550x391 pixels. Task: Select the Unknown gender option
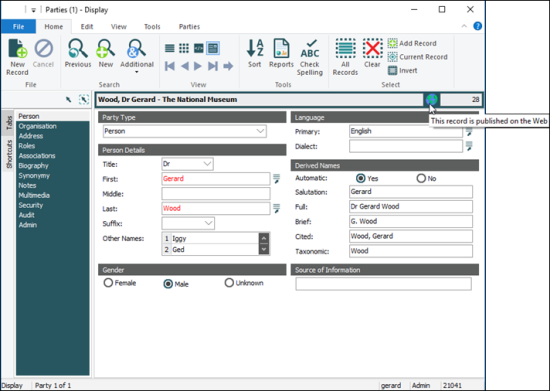coord(229,283)
